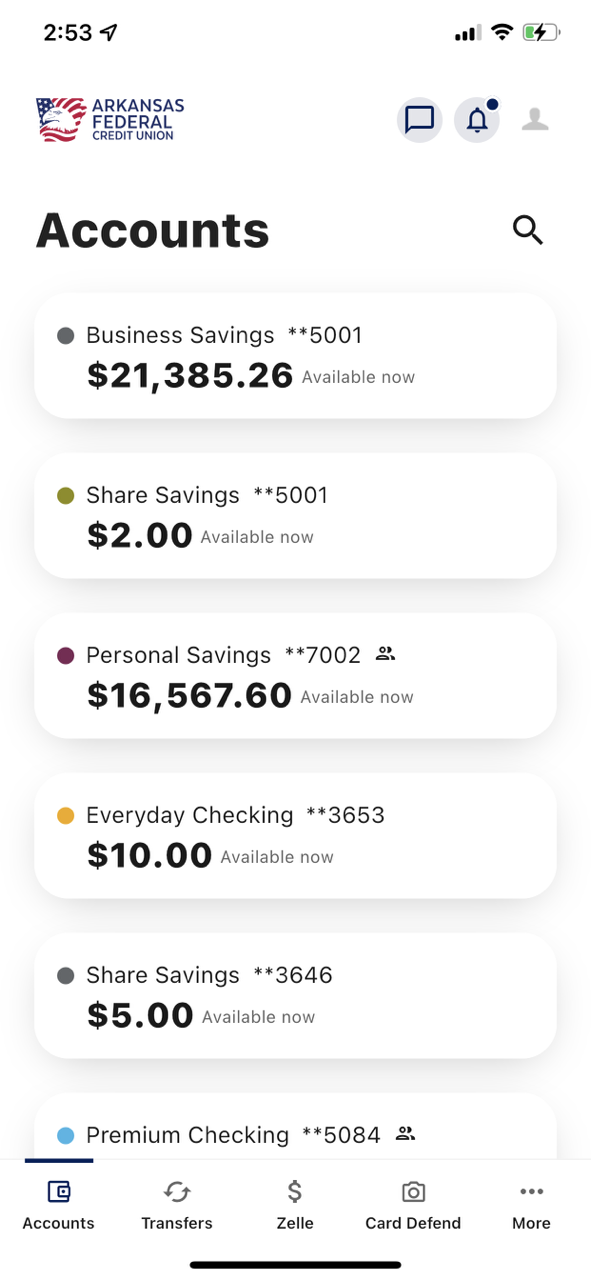Open the profile avatar icon
The image size is (591, 1280).
(536, 119)
